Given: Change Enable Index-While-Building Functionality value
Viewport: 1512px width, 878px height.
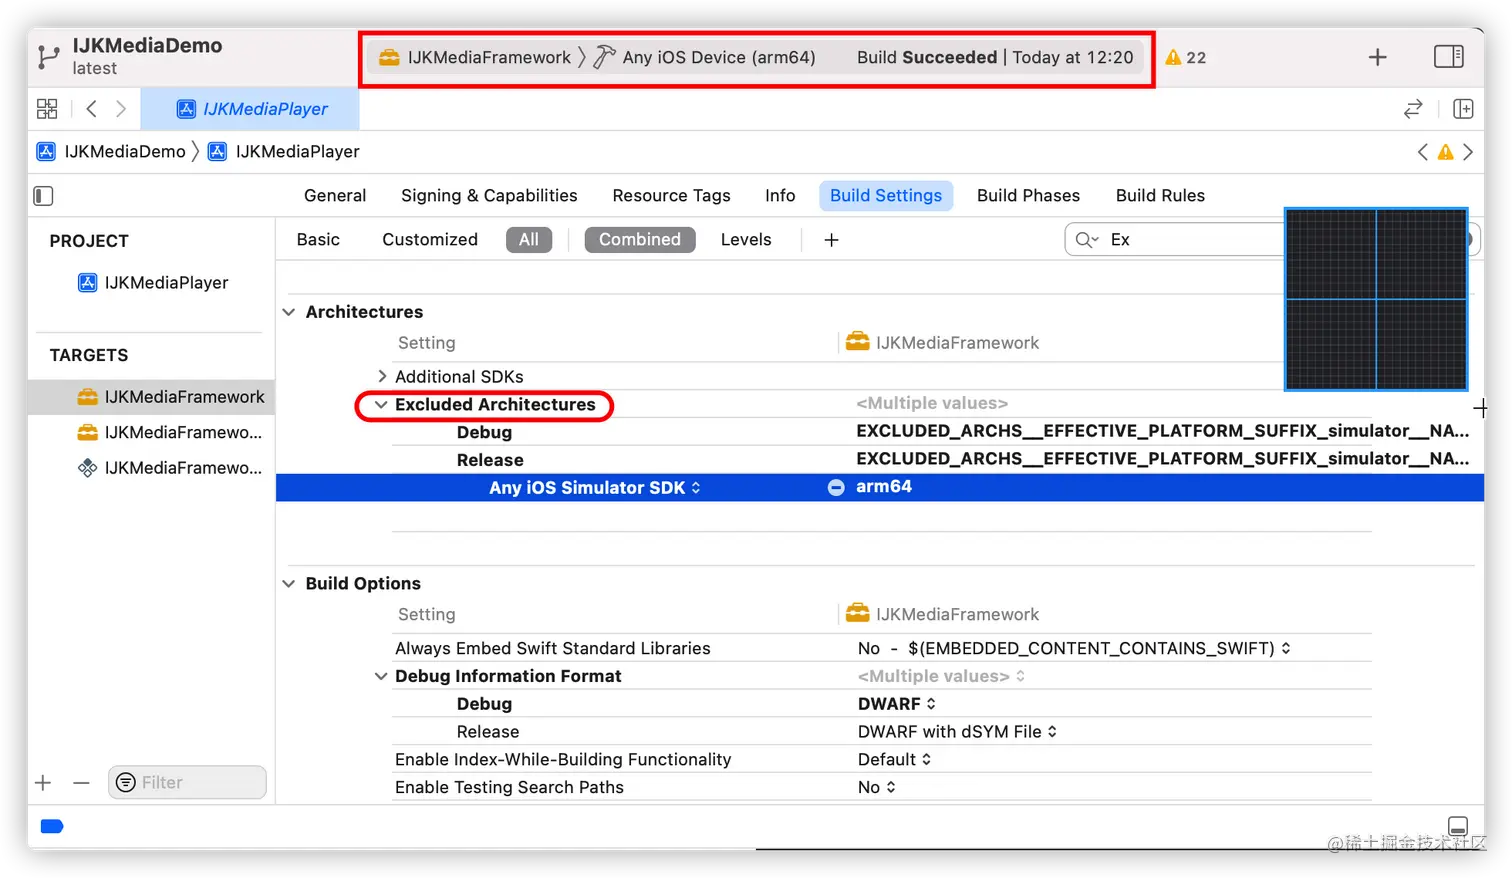Looking at the screenshot, I should tap(894, 760).
